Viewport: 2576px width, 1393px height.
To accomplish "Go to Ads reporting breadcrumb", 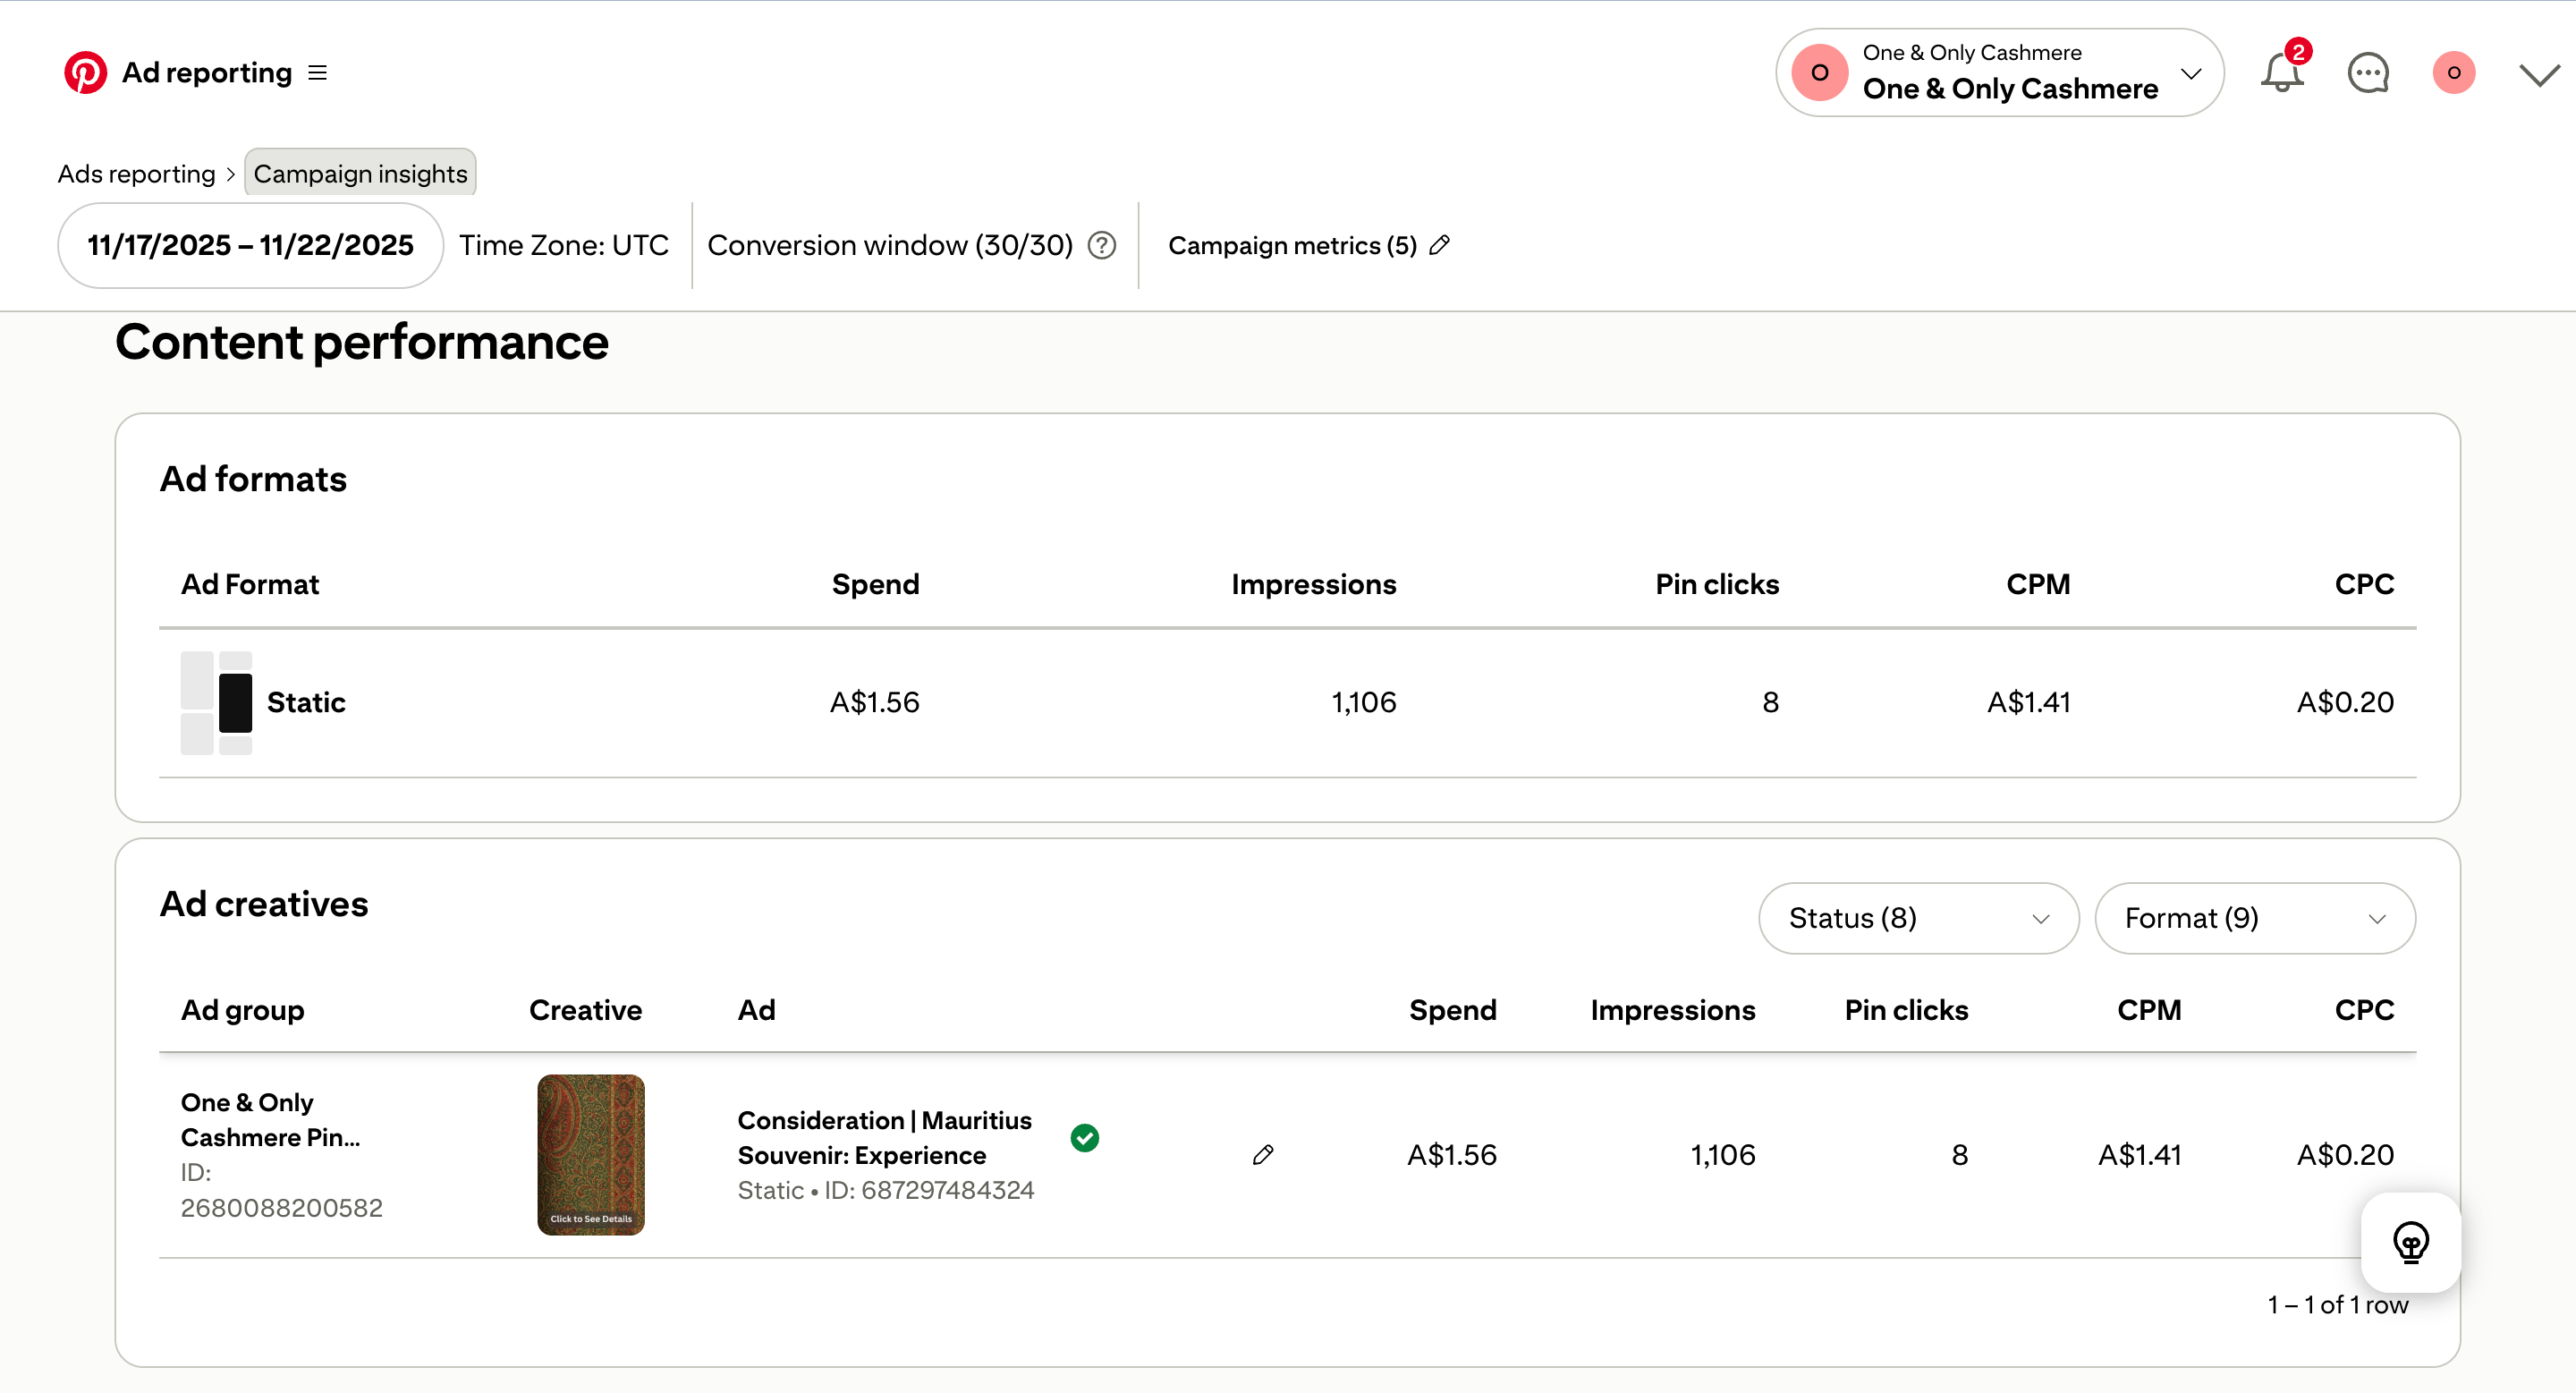I will coord(136,174).
